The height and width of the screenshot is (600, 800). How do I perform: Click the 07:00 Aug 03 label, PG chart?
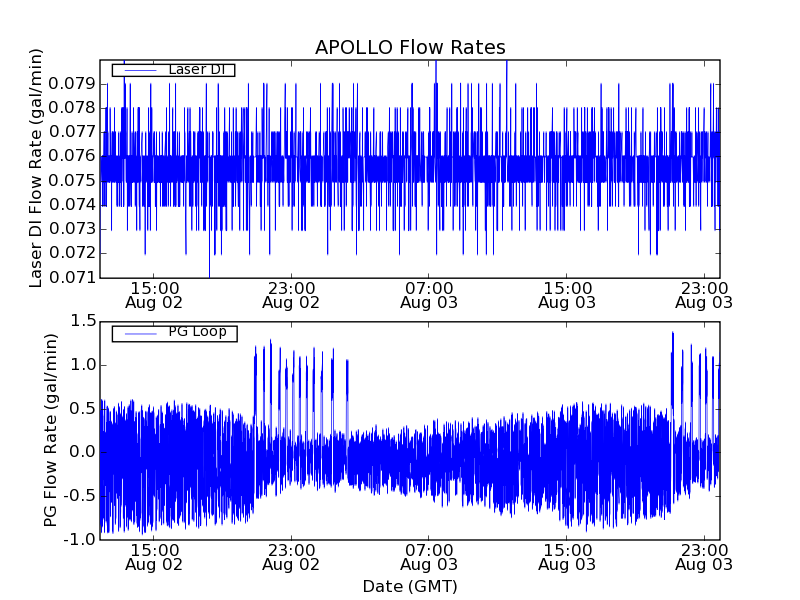[429, 557]
